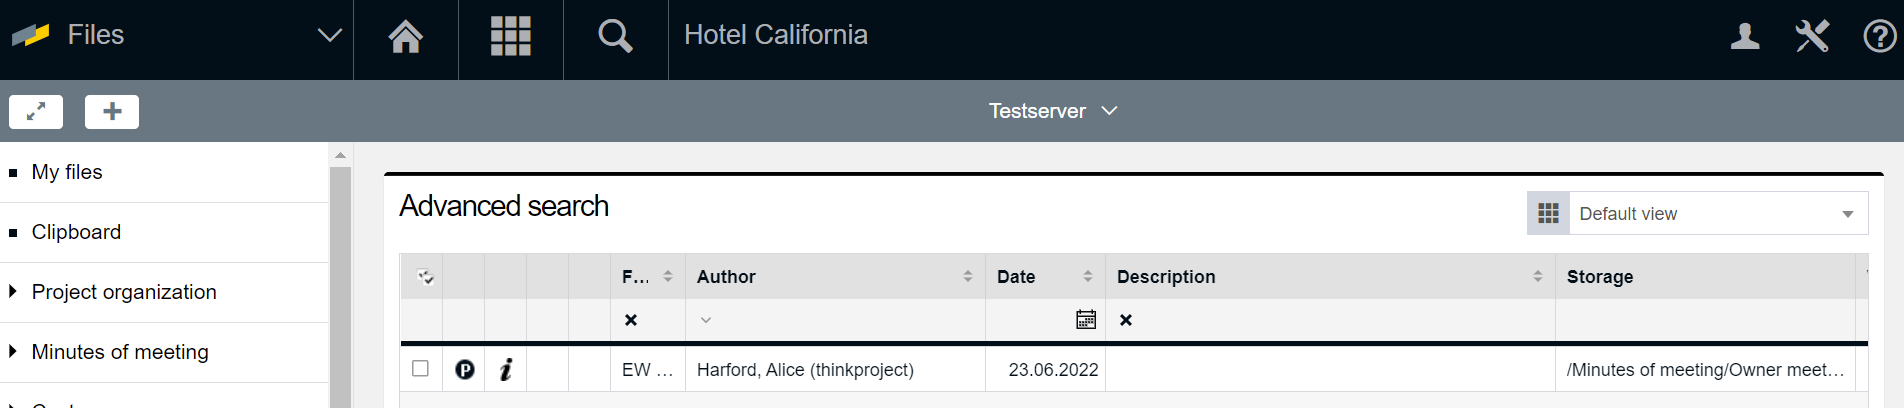Toggle select-all in the table header
The height and width of the screenshot is (408, 1904).
coord(425,277)
